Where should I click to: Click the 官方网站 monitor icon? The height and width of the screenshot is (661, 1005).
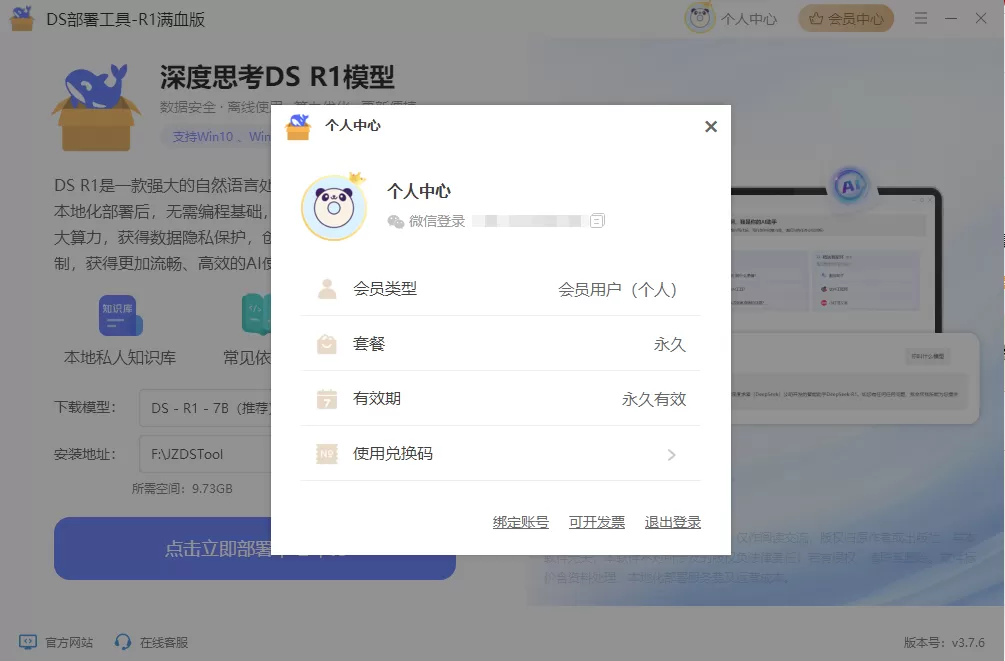coord(28,642)
